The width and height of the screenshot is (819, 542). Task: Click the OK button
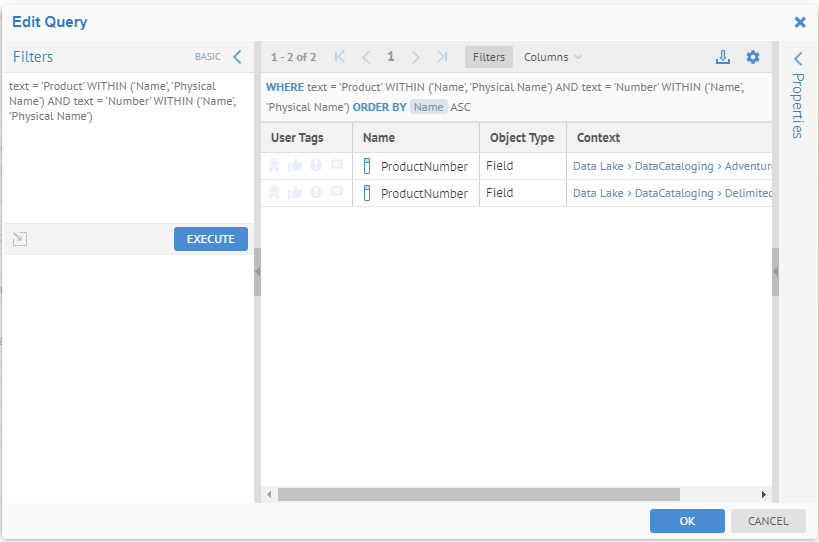point(687,521)
